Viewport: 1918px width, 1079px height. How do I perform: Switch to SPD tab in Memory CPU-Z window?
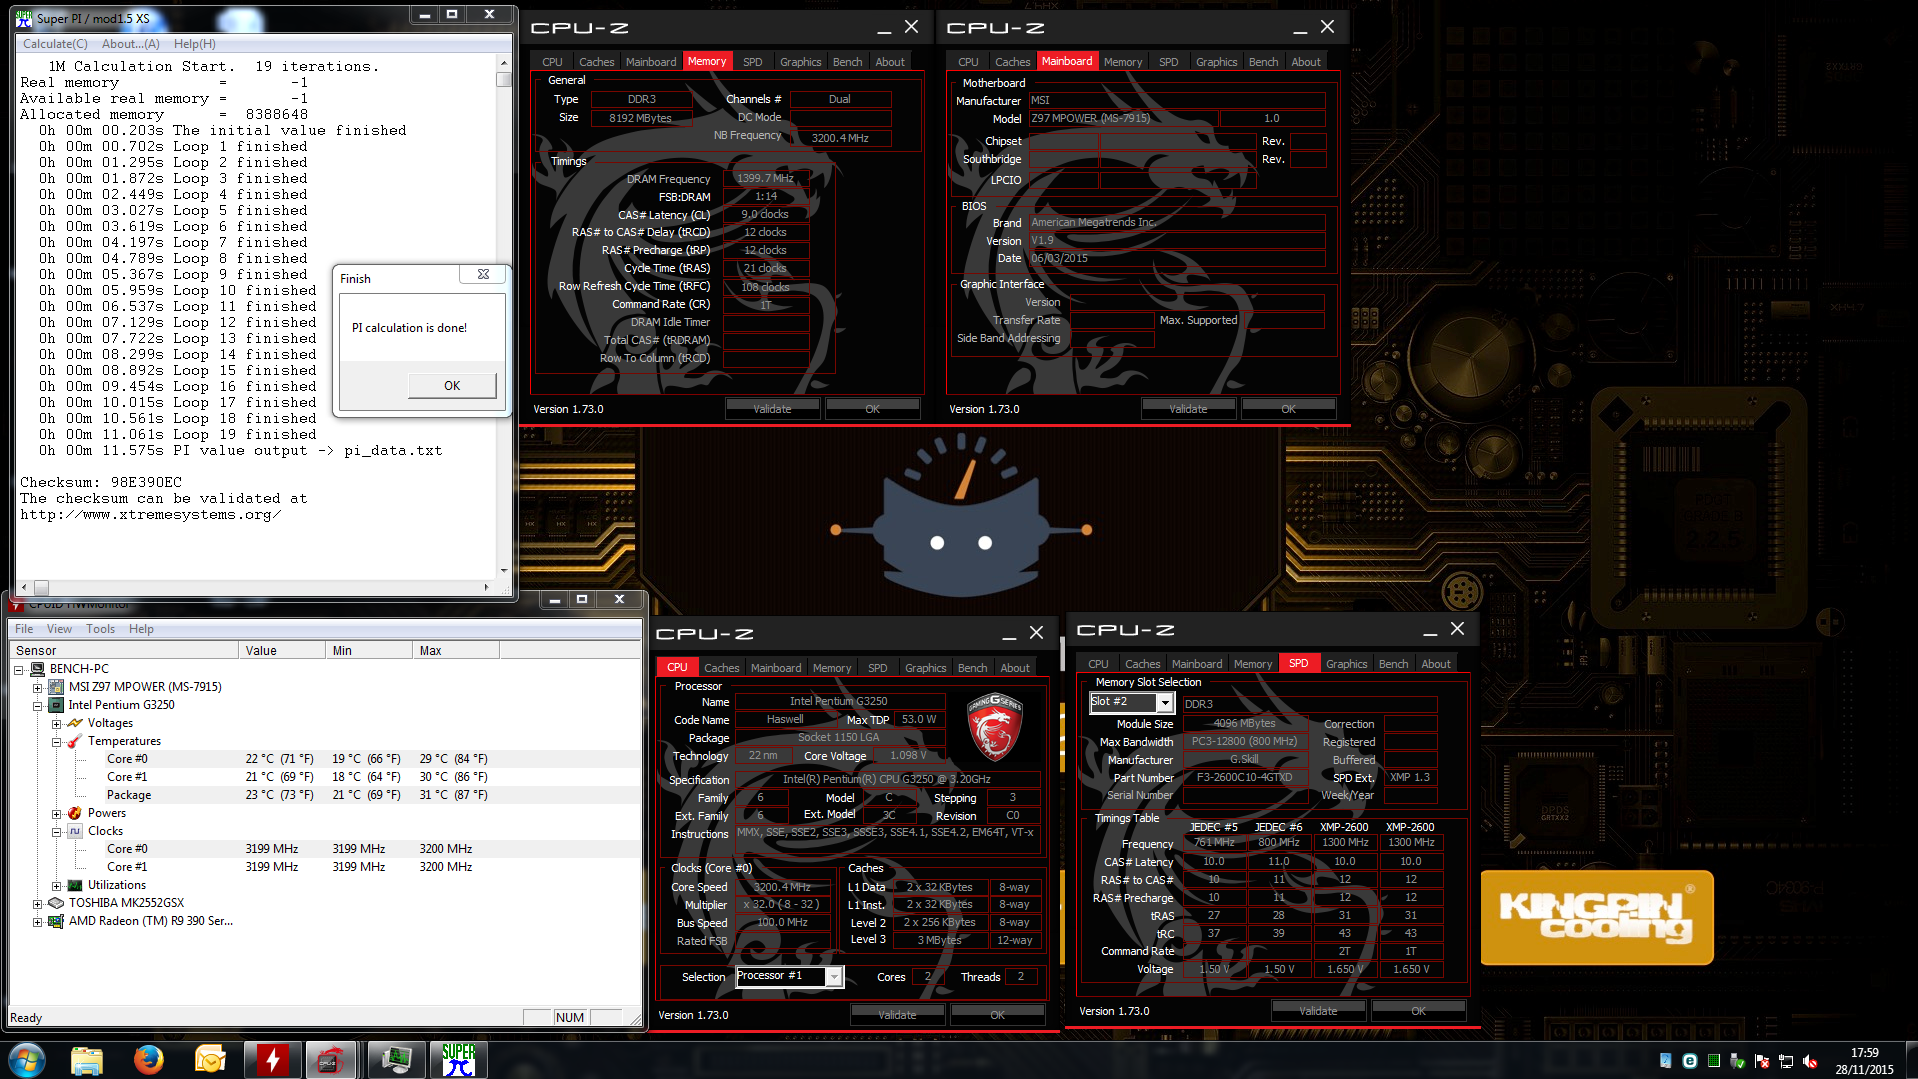[x=753, y=62]
